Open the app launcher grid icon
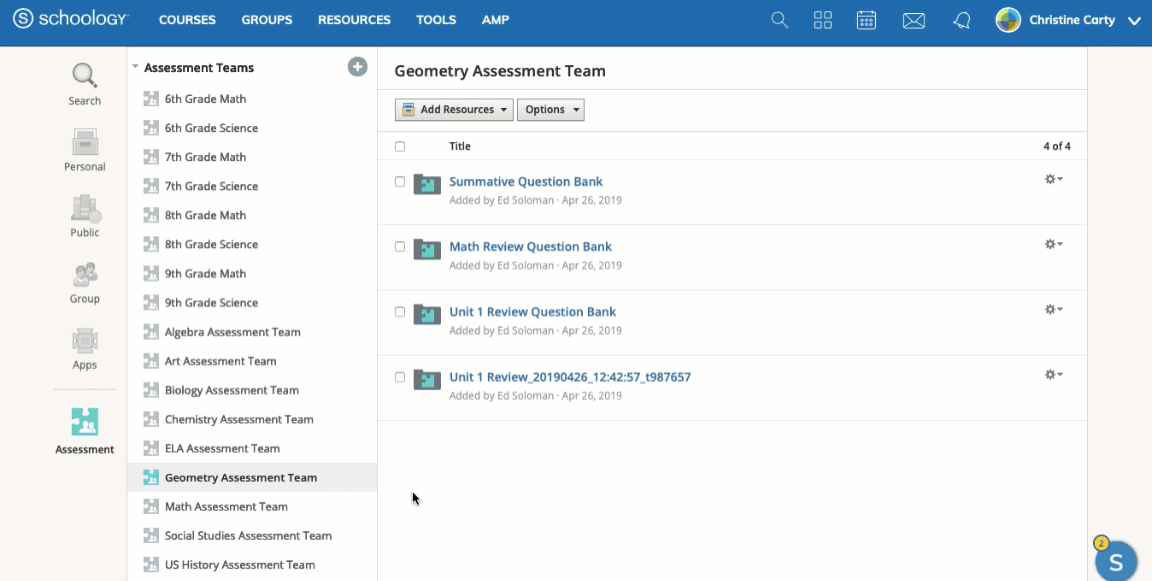Image resolution: width=1152 pixels, height=581 pixels. click(x=822, y=19)
